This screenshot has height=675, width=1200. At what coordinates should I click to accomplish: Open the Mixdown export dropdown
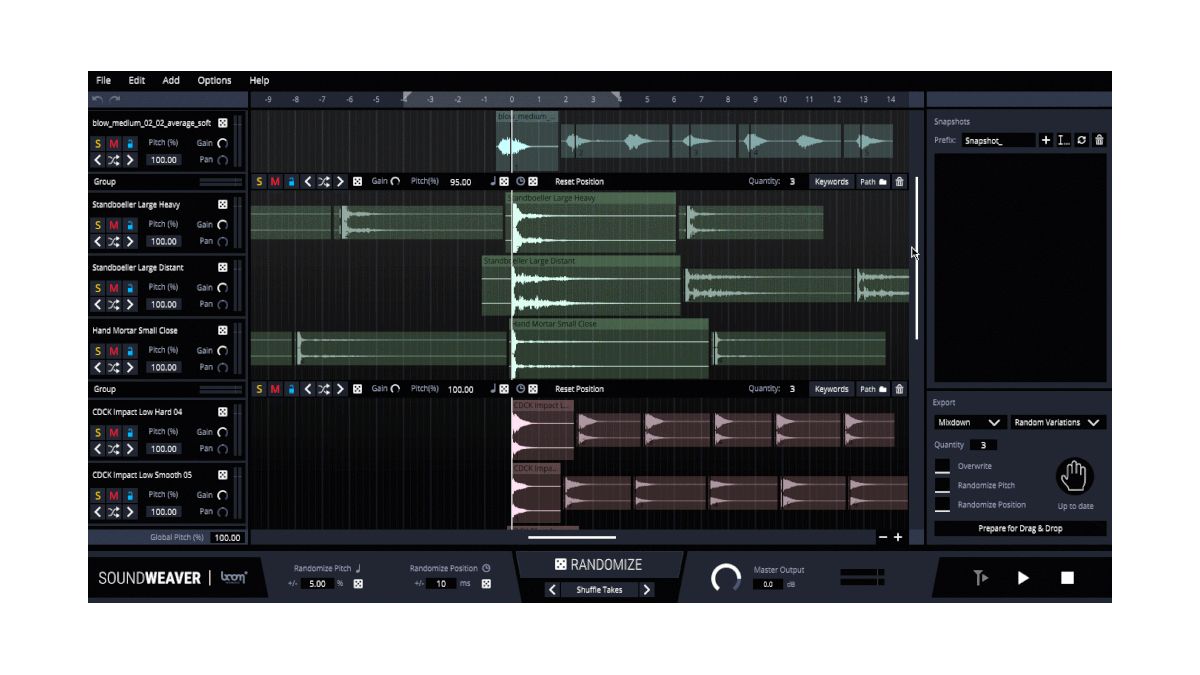(x=967, y=422)
